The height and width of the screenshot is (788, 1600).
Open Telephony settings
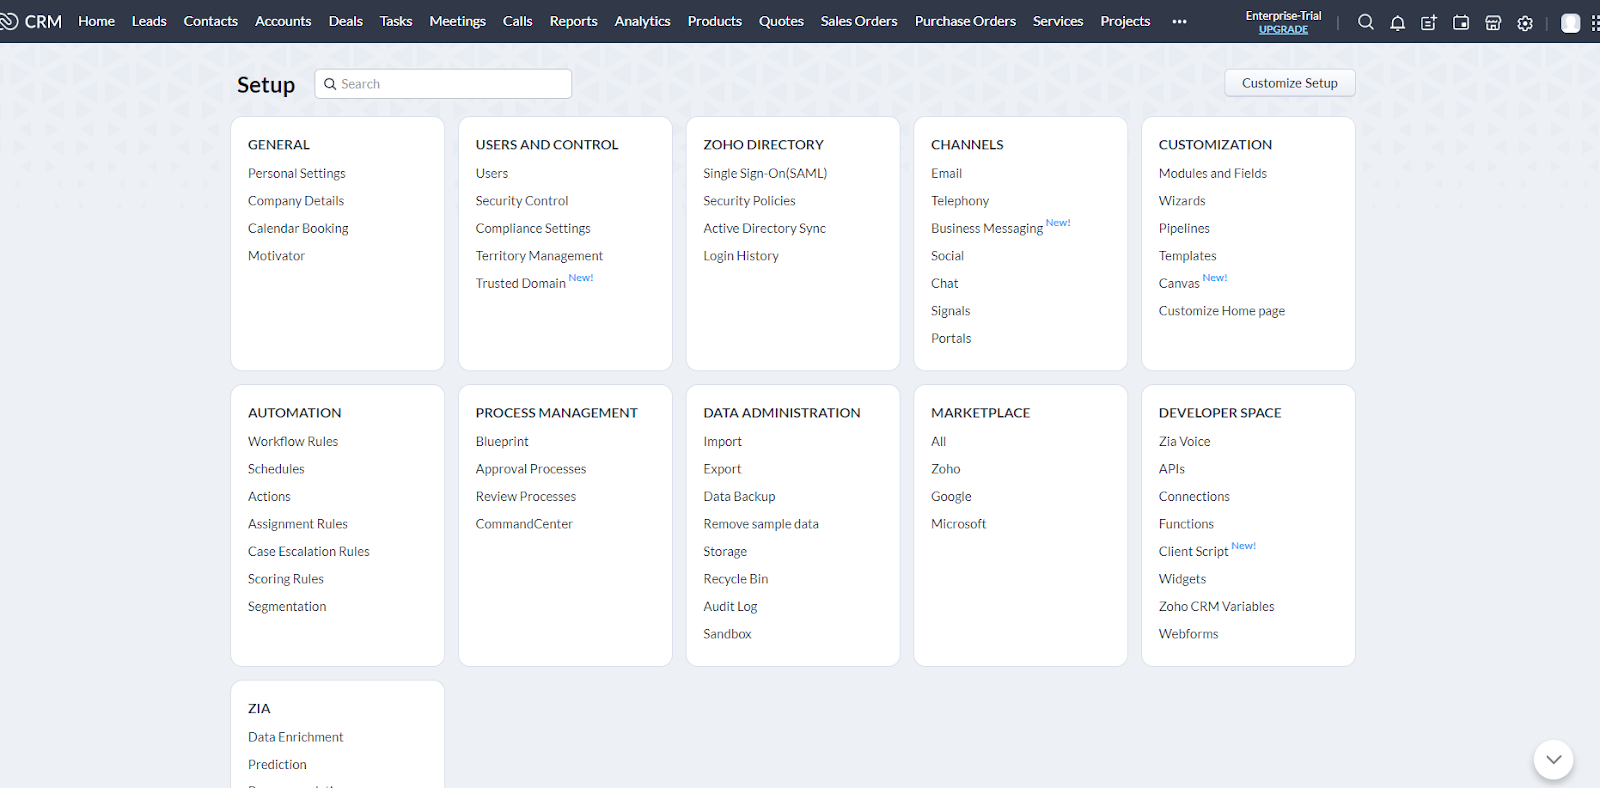[960, 201]
